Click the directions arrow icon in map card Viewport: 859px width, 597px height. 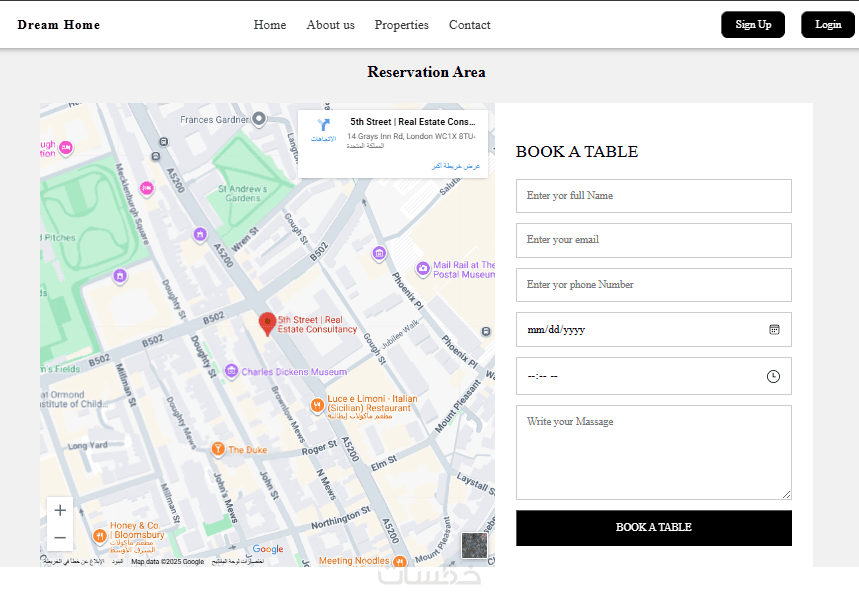point(323,126)
